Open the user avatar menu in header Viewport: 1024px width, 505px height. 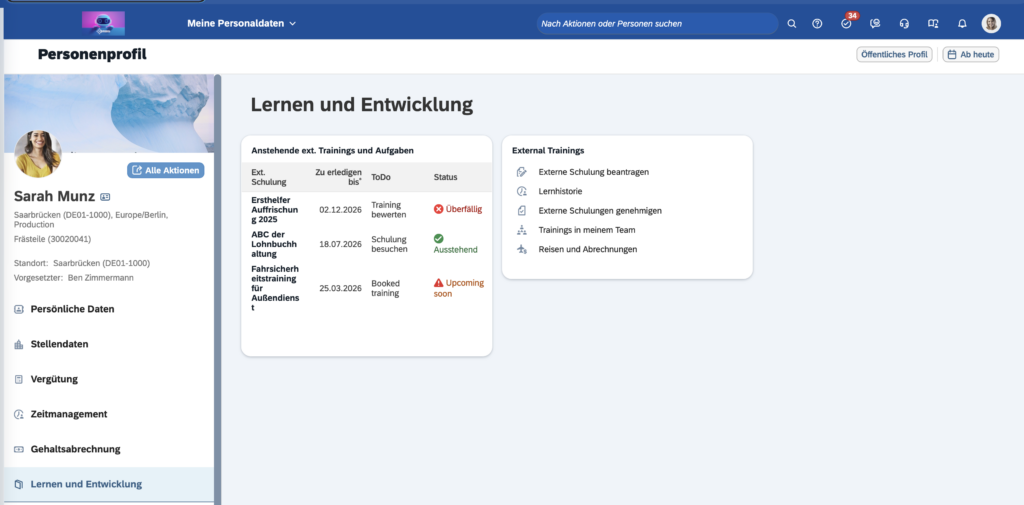pos(991,23)
